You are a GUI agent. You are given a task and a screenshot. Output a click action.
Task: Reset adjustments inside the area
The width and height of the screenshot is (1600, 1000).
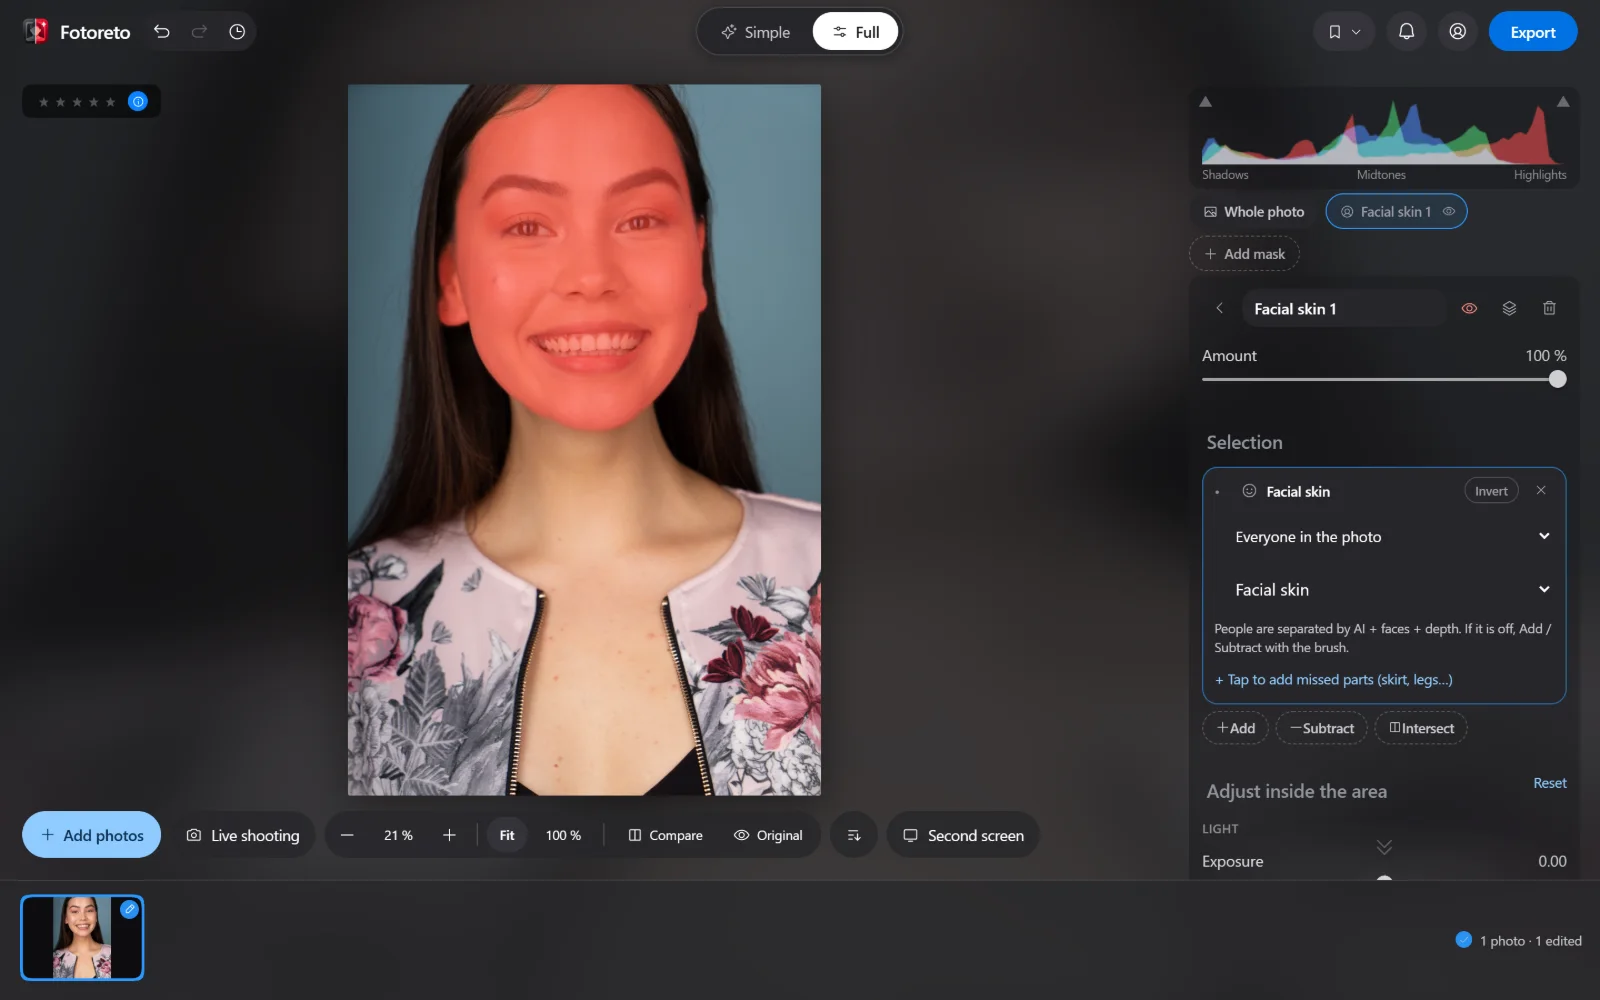1550,783
